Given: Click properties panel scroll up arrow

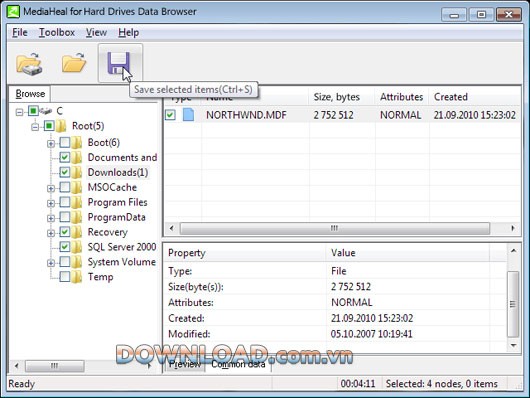Looking at the screenshot, I should pos(513,251).
